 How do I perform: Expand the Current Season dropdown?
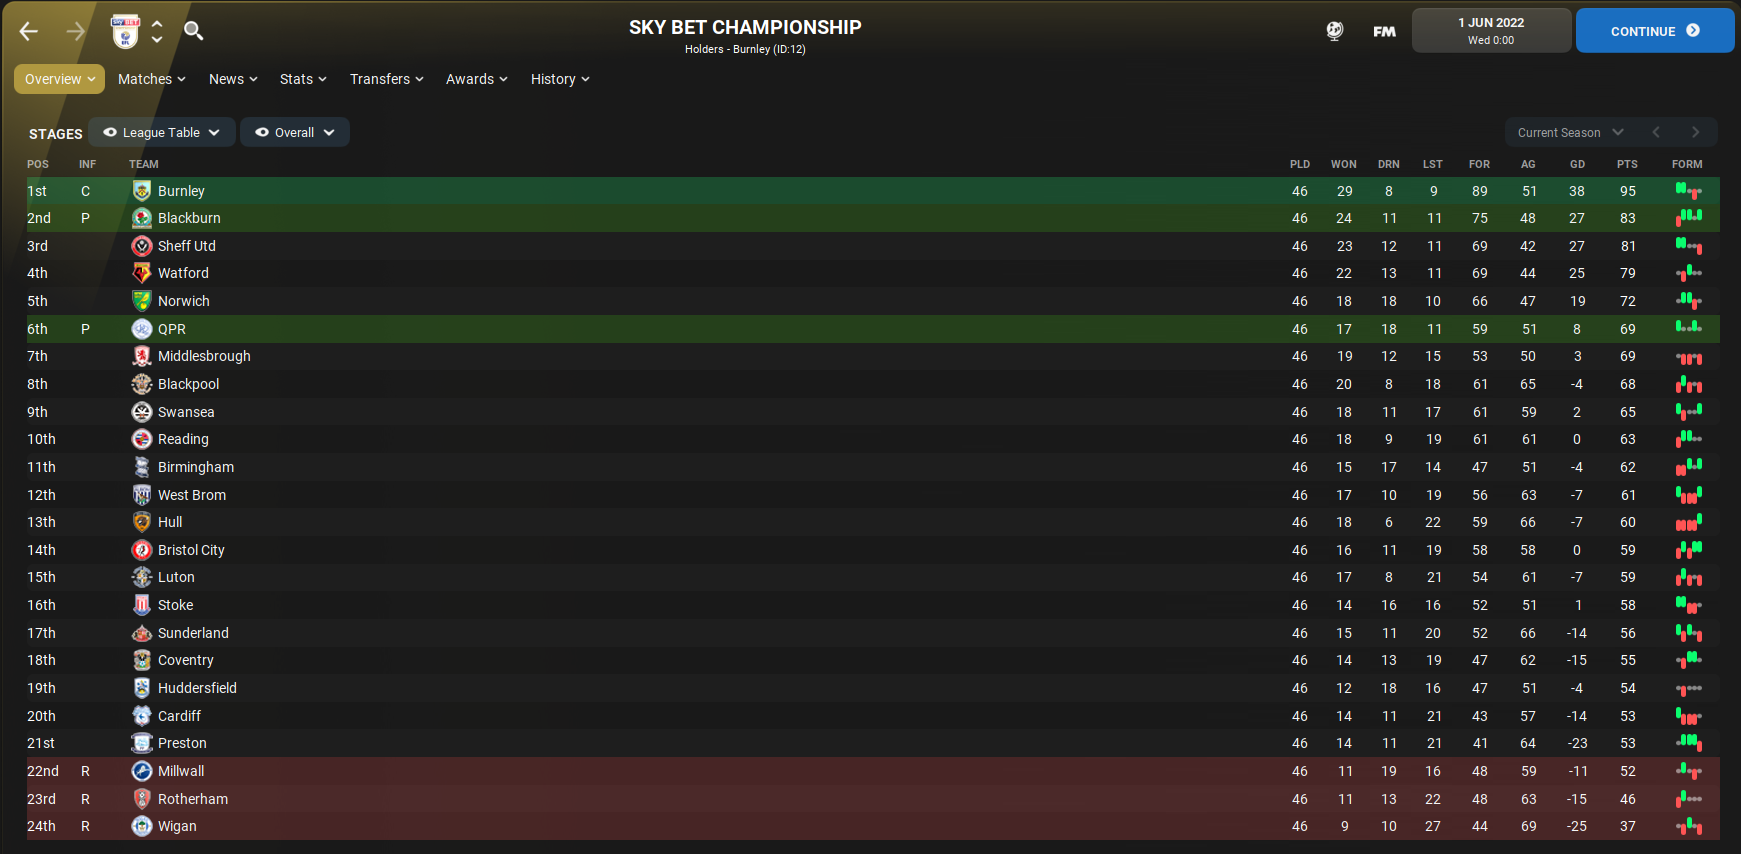pyautogui.click(x=1570, y=132)
